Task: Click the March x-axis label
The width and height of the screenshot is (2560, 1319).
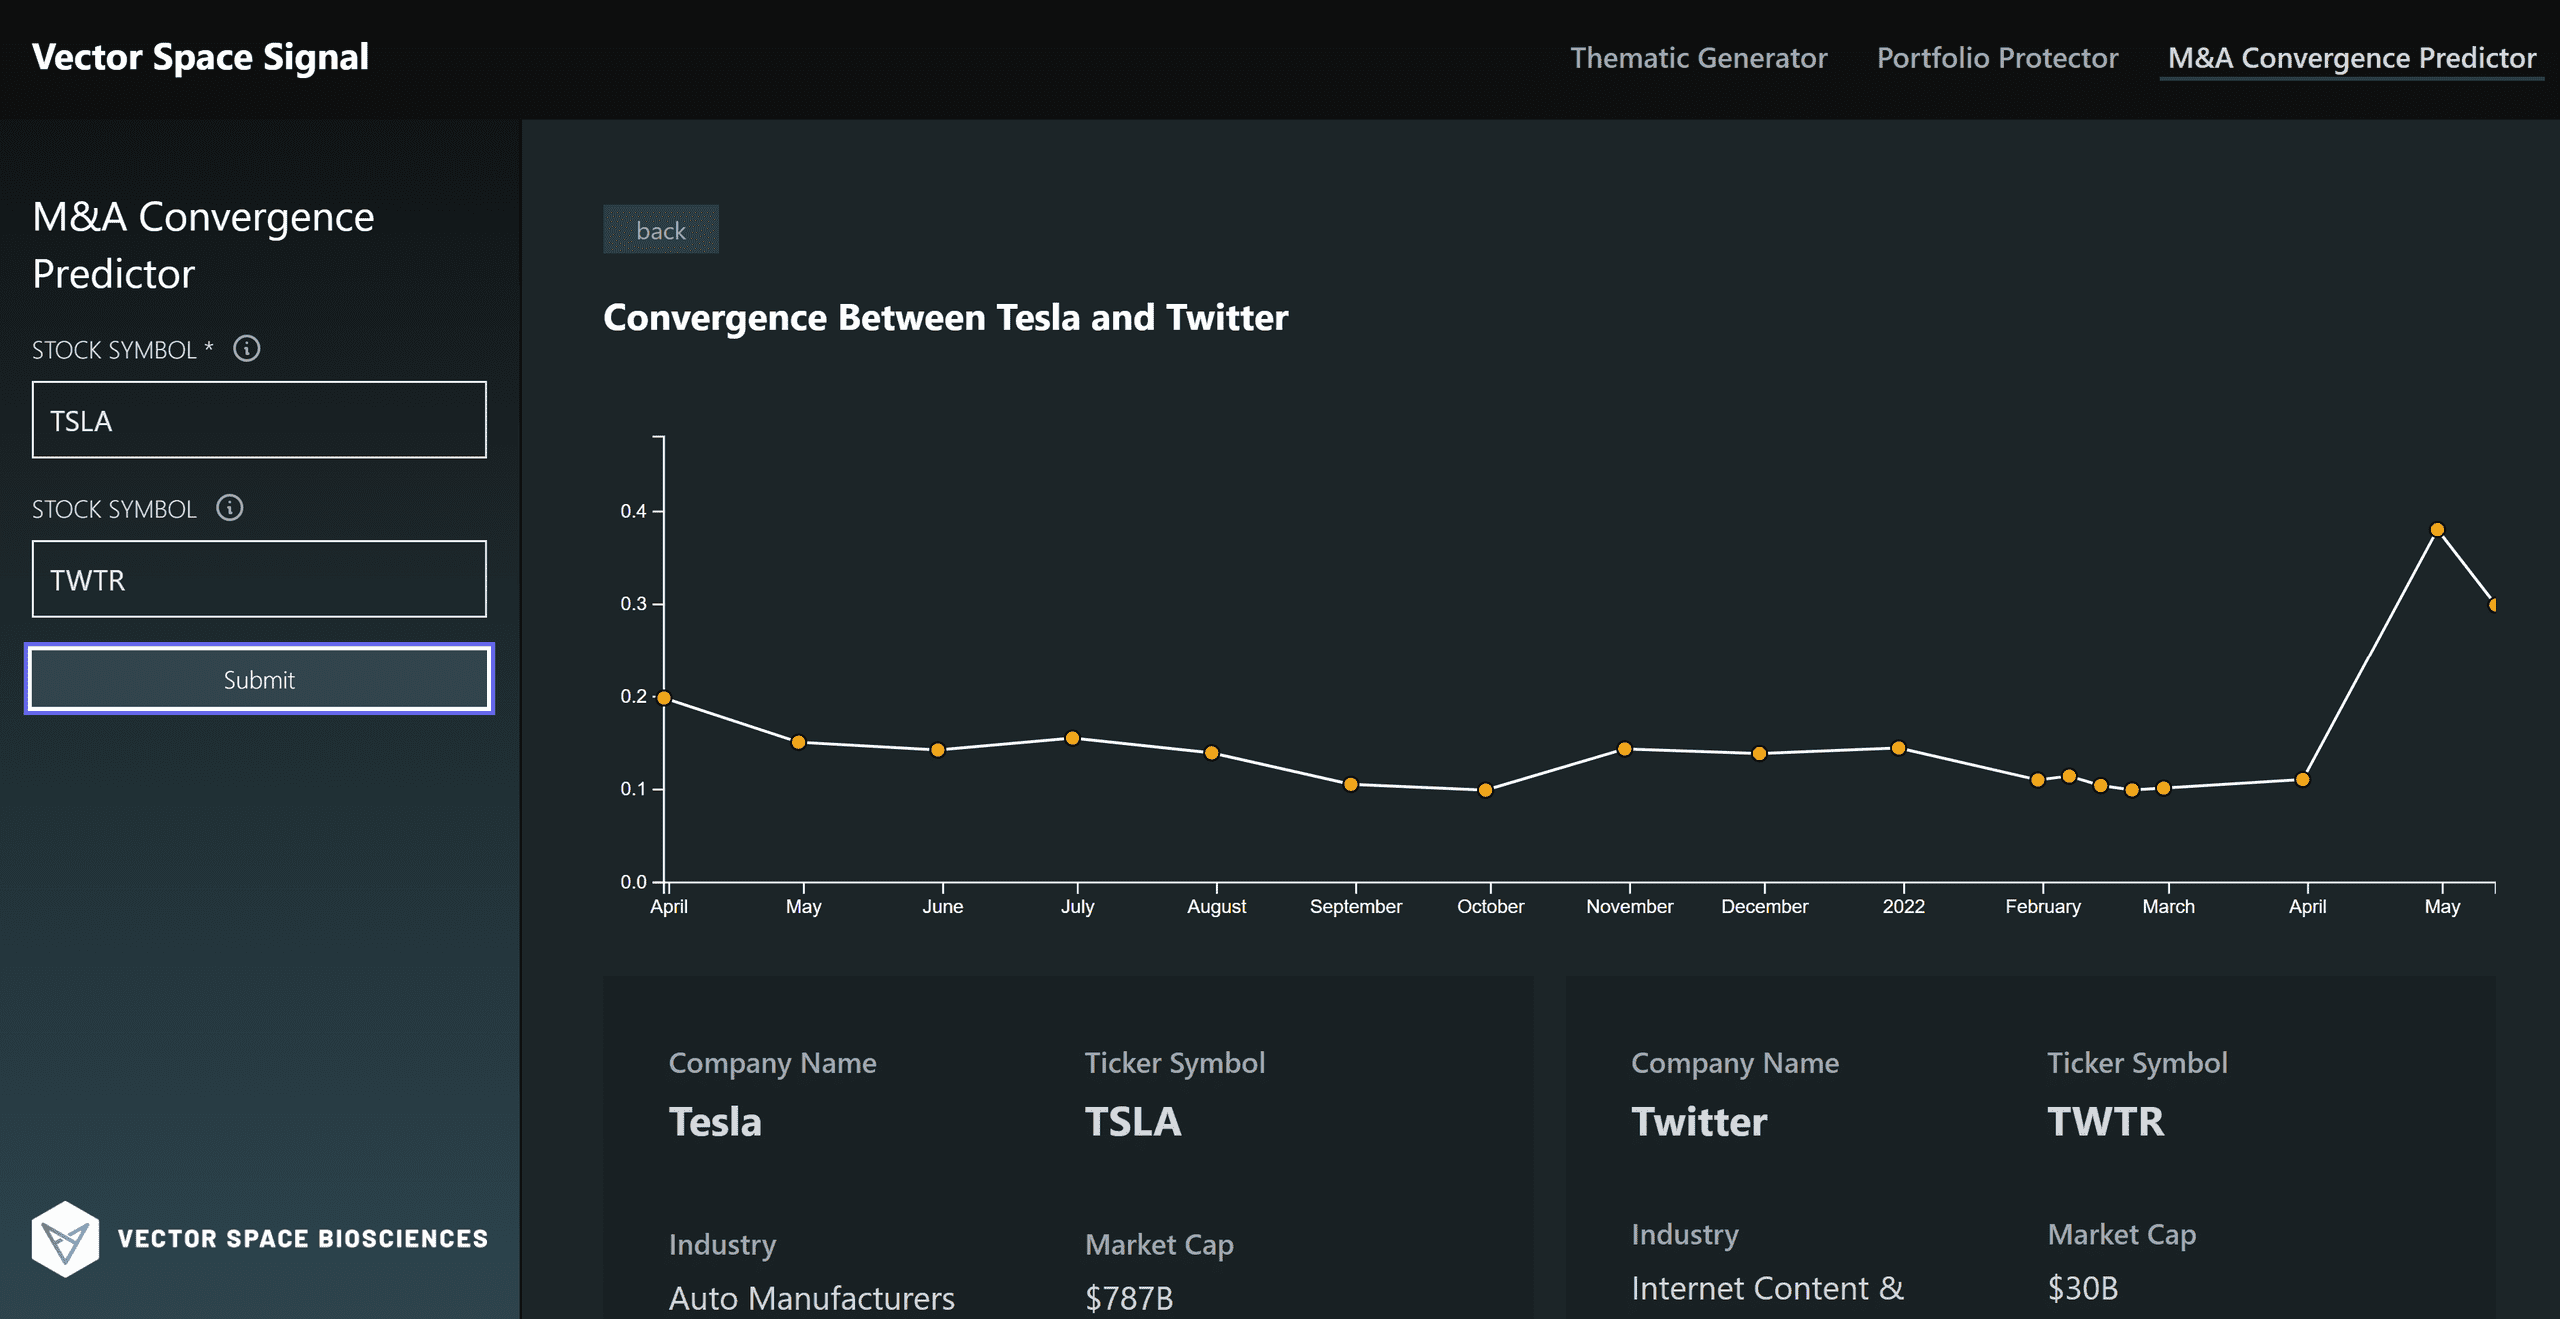Action: (2168, 906)
